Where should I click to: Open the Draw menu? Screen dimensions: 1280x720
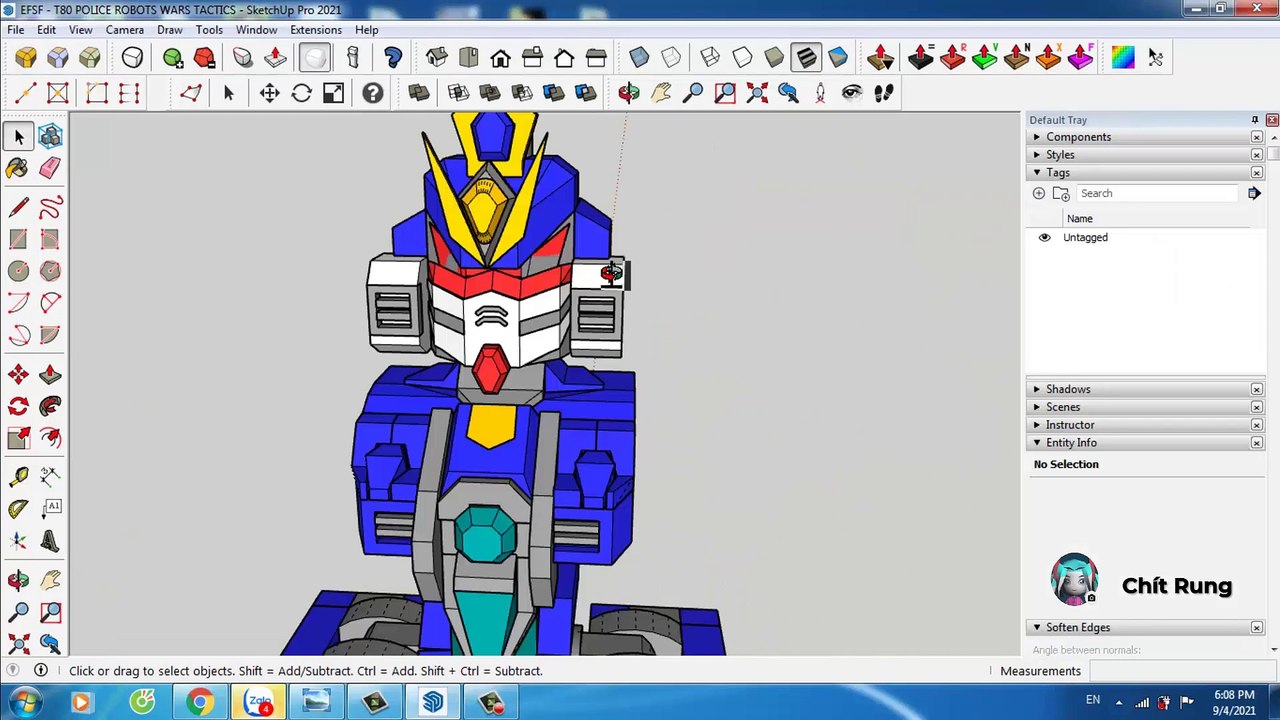click(x=170, y=30)
